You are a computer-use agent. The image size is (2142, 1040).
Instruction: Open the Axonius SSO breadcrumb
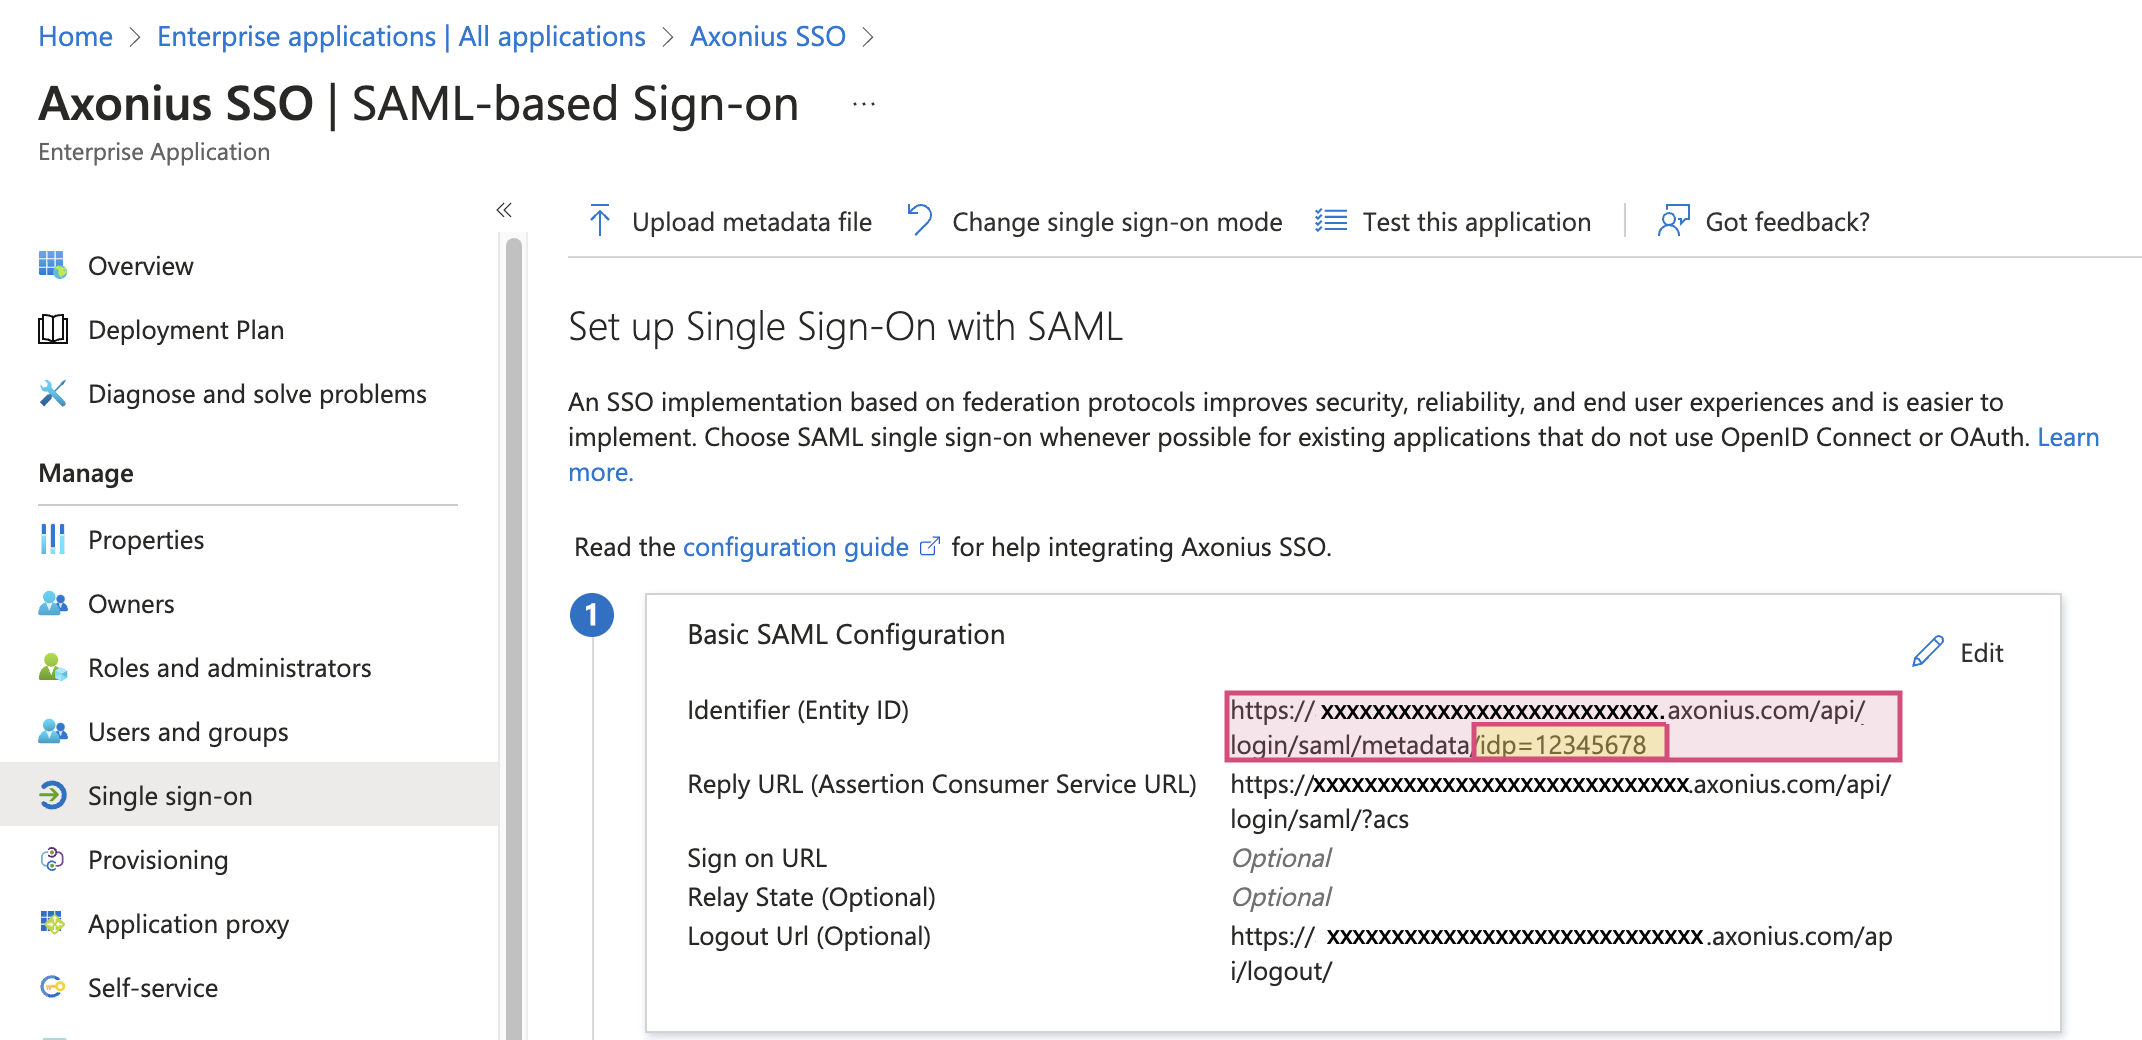(x=767, y=36)
